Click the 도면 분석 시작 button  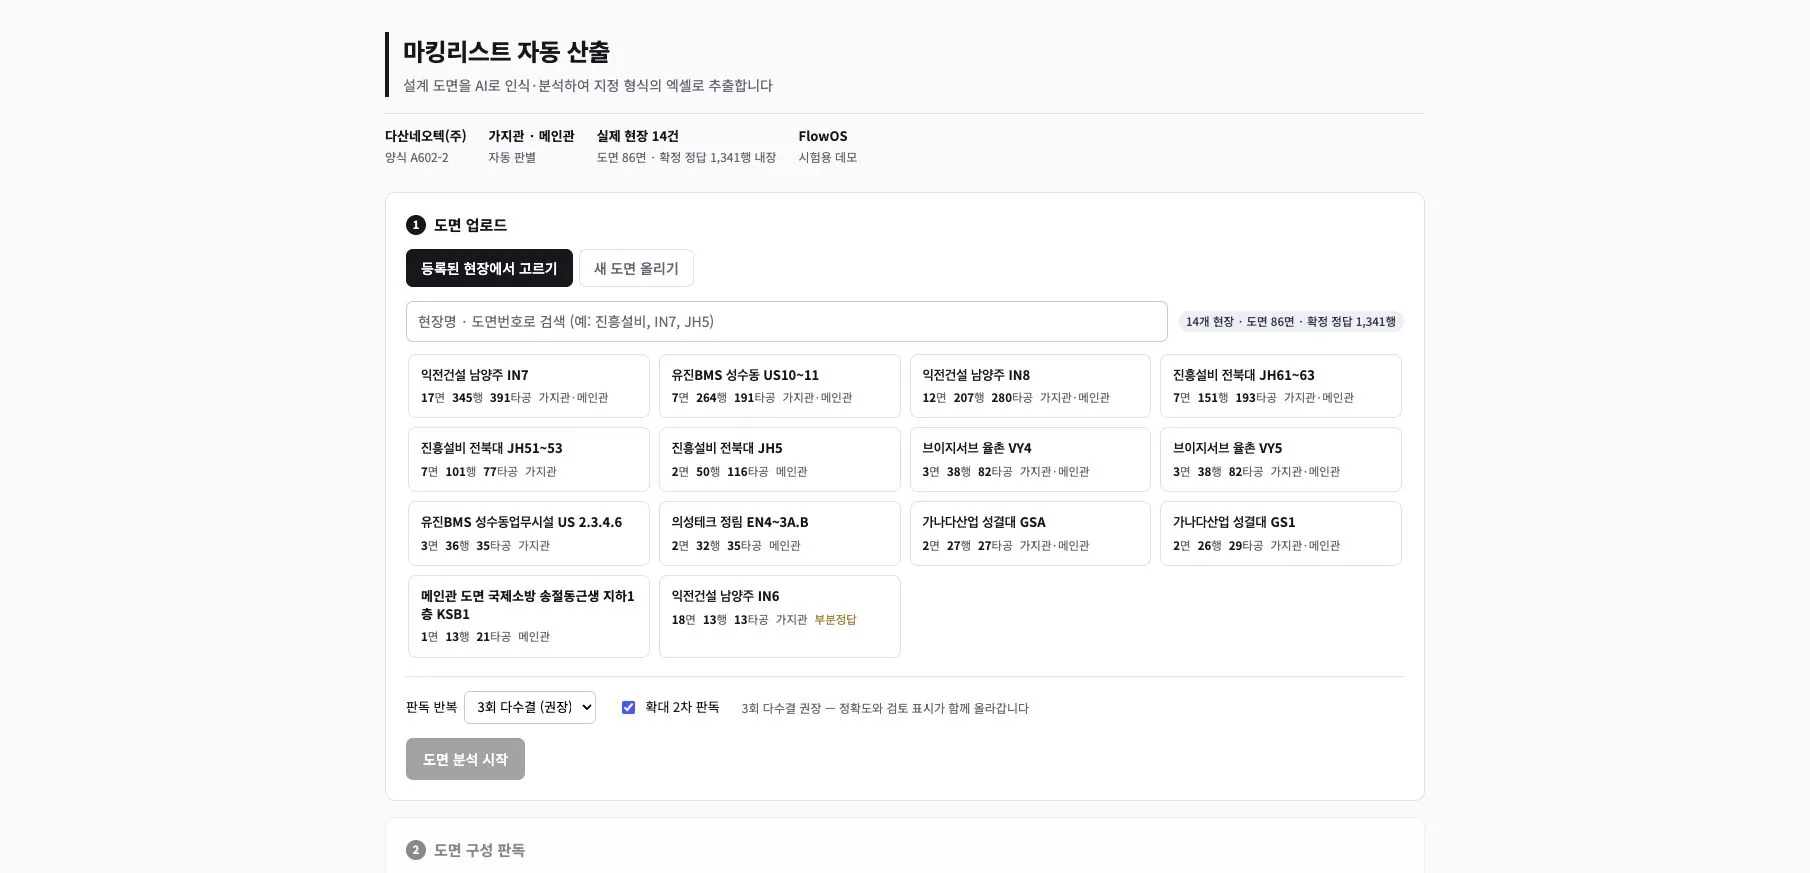coord(465,759)
